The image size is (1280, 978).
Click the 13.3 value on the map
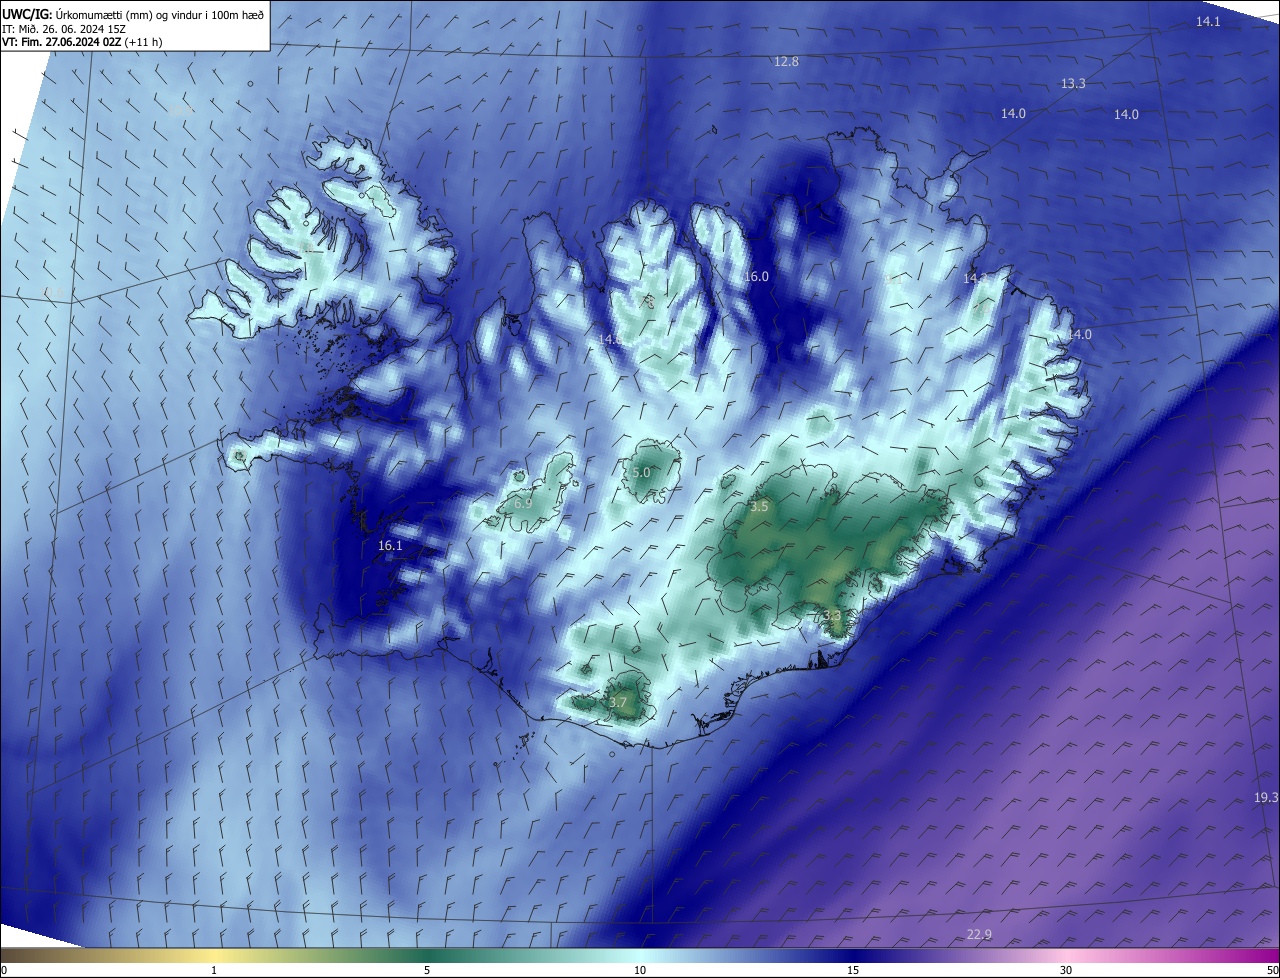(x=1073, y=84)
